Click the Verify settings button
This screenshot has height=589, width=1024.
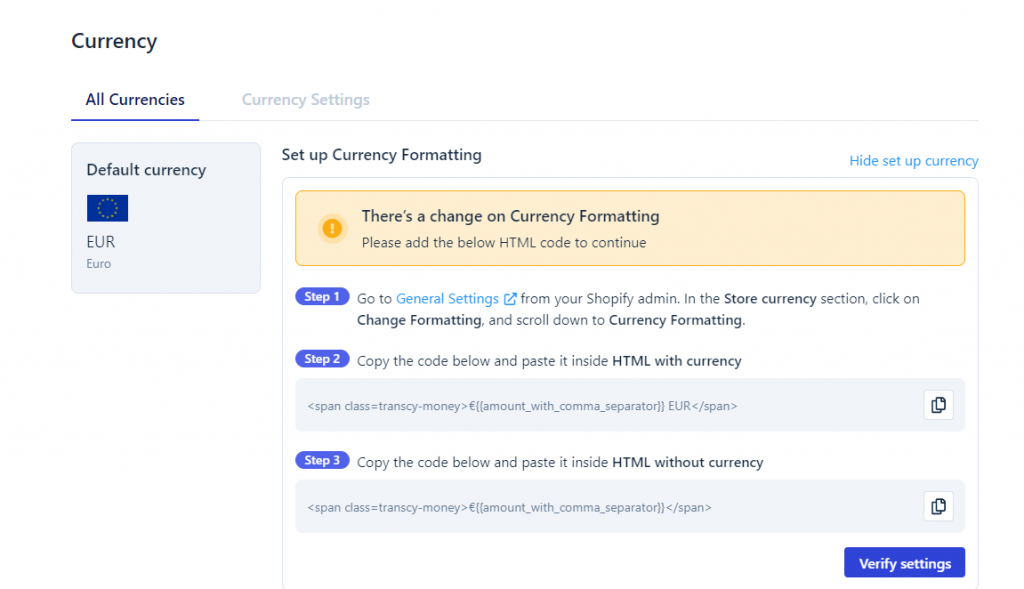pos(904,562)
